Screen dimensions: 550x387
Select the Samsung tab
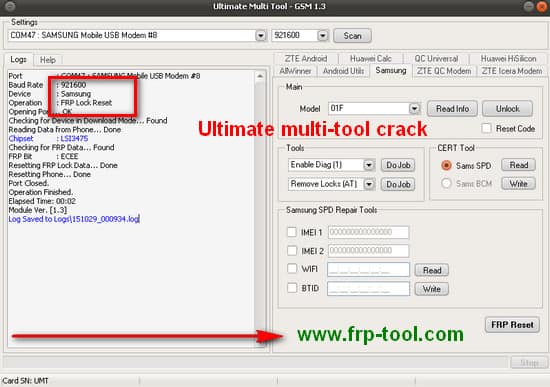(391, 70)
